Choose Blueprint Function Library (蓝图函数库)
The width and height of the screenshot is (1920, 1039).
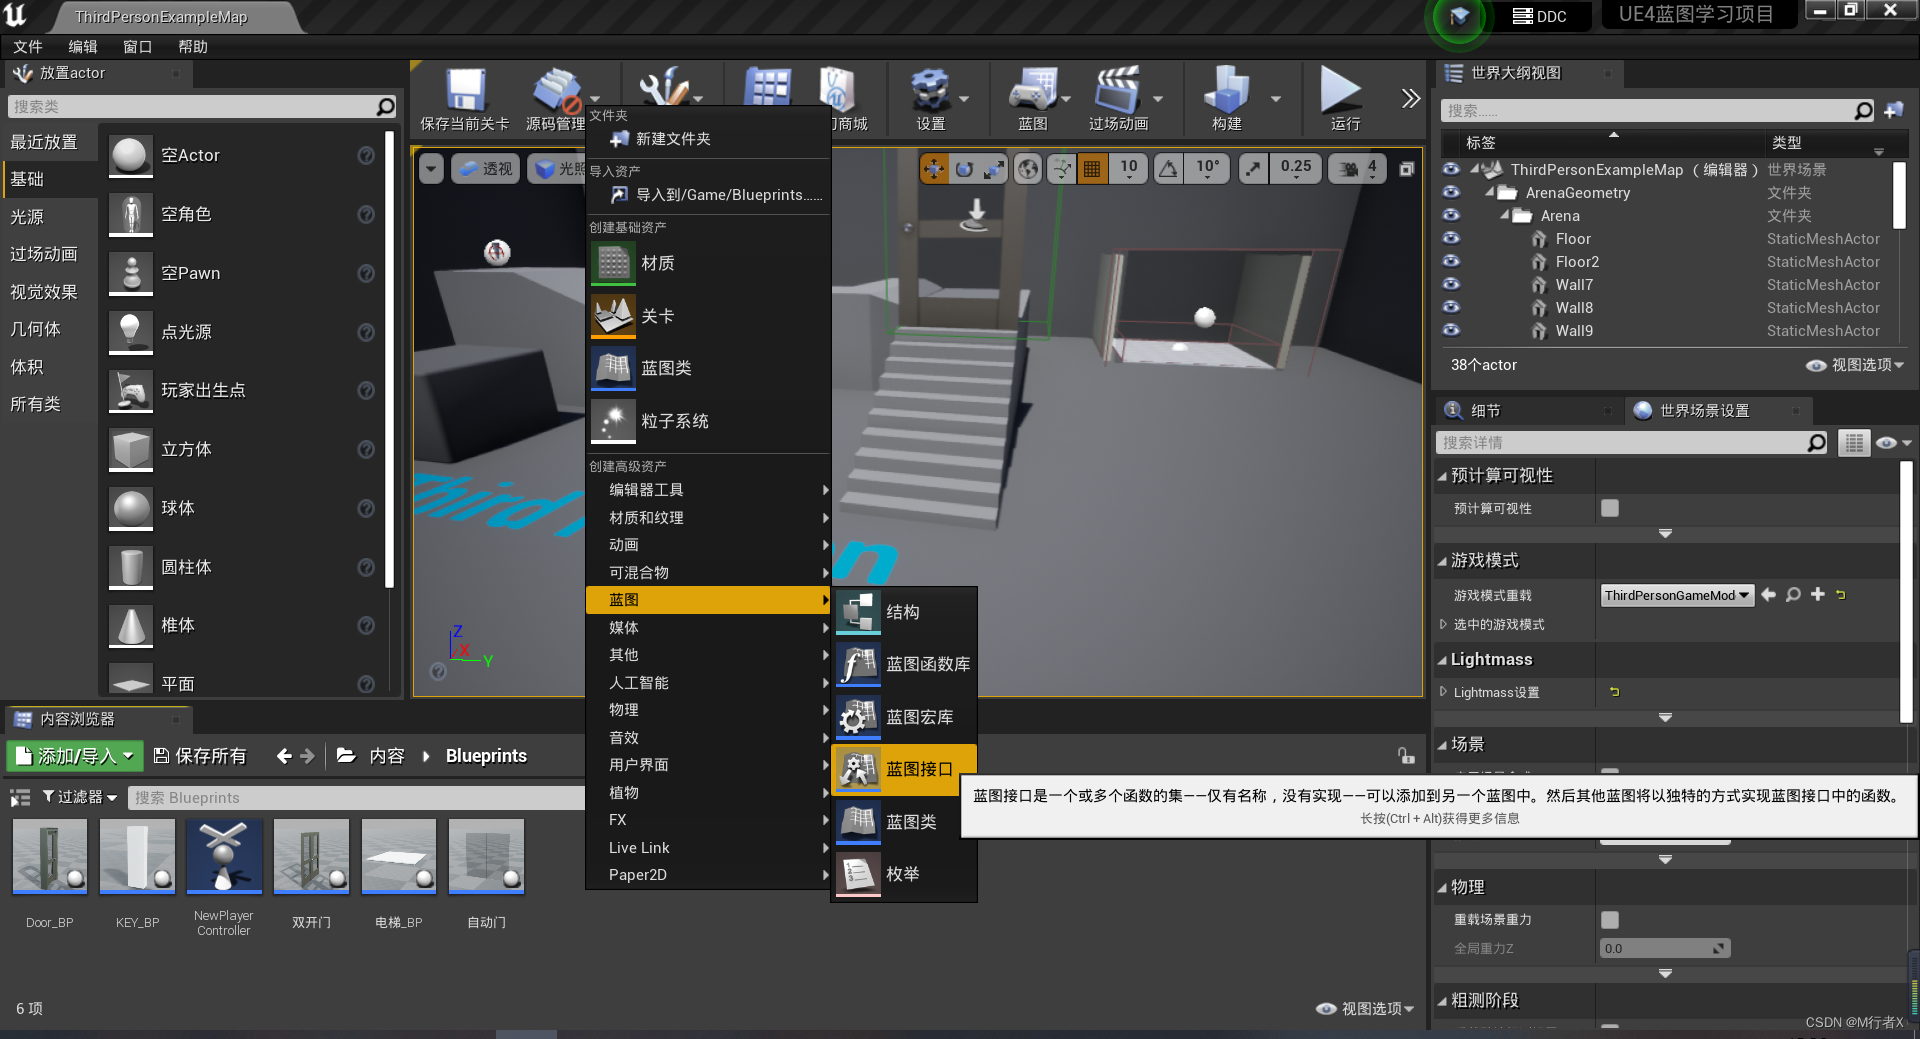coord(904,664)
